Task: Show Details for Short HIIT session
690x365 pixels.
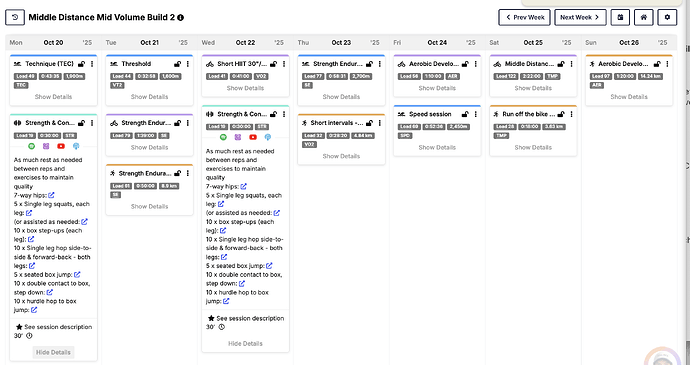Action: [x=245, y=88]
